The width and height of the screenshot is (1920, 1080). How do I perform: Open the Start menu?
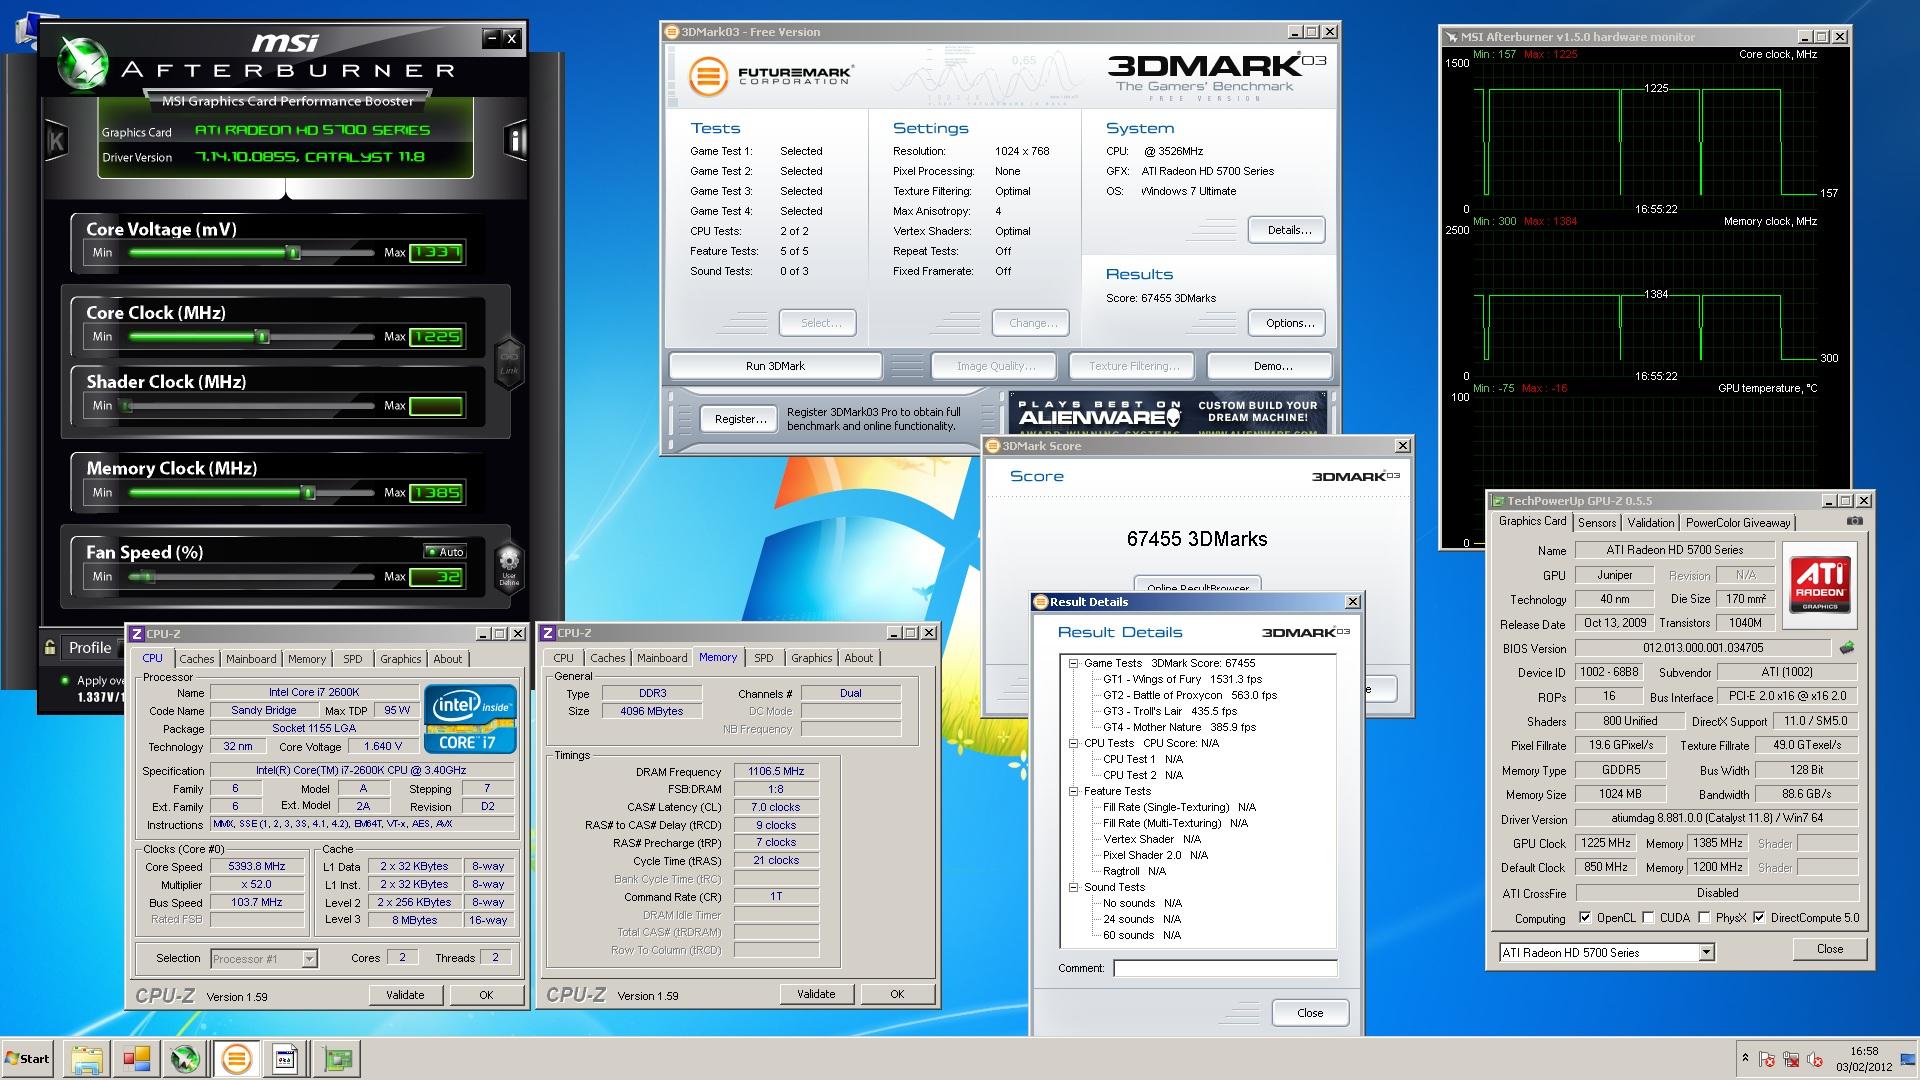27,1058
